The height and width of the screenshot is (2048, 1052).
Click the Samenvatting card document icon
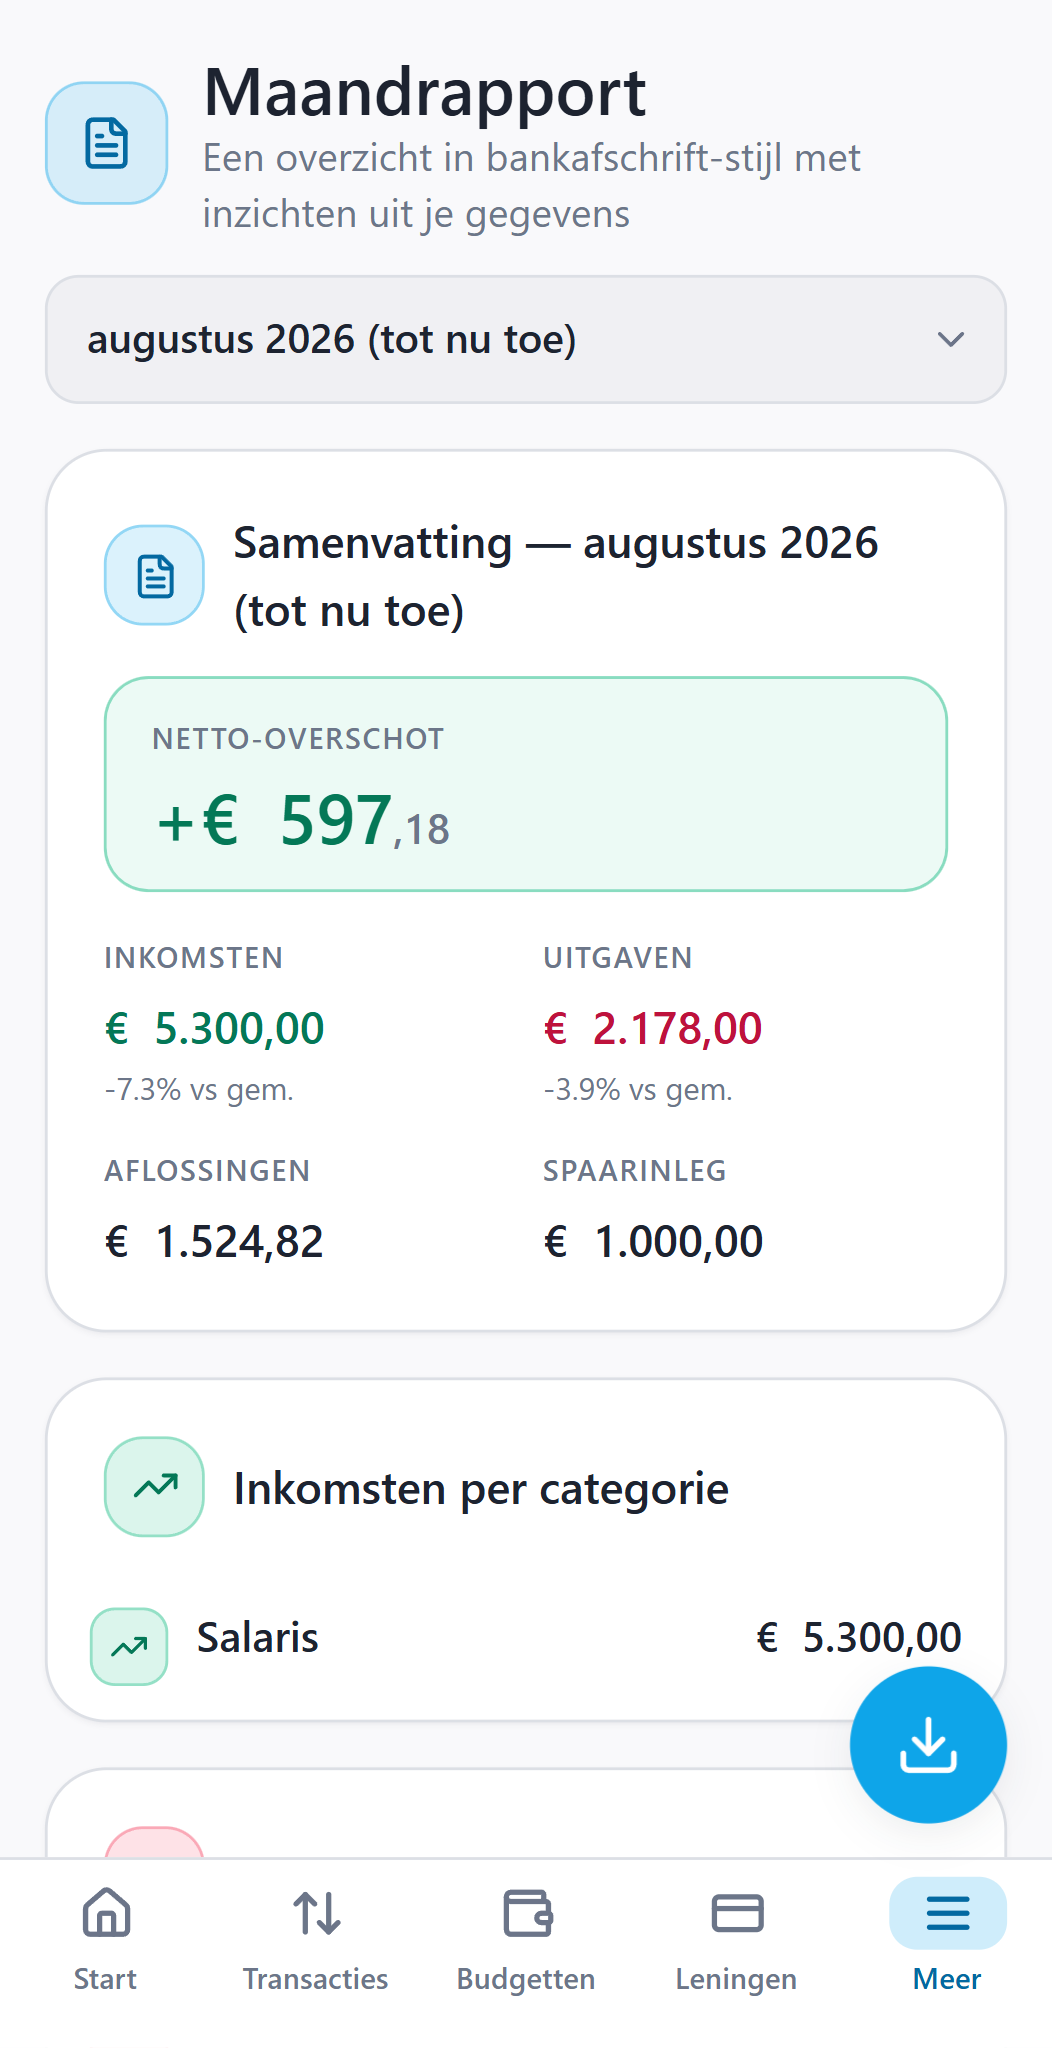point(155,576)
